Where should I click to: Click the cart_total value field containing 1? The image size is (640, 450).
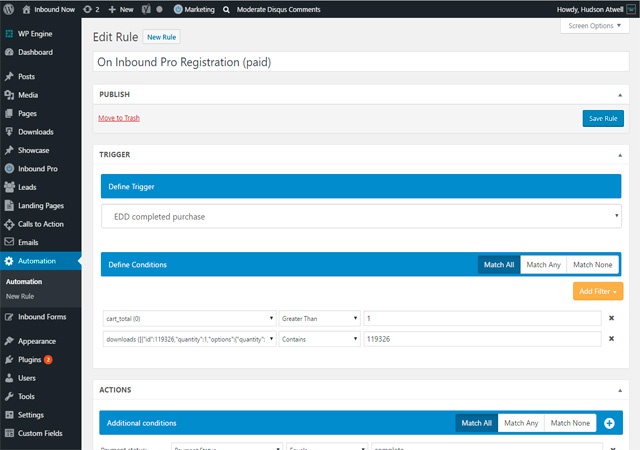tap(482, 319)
